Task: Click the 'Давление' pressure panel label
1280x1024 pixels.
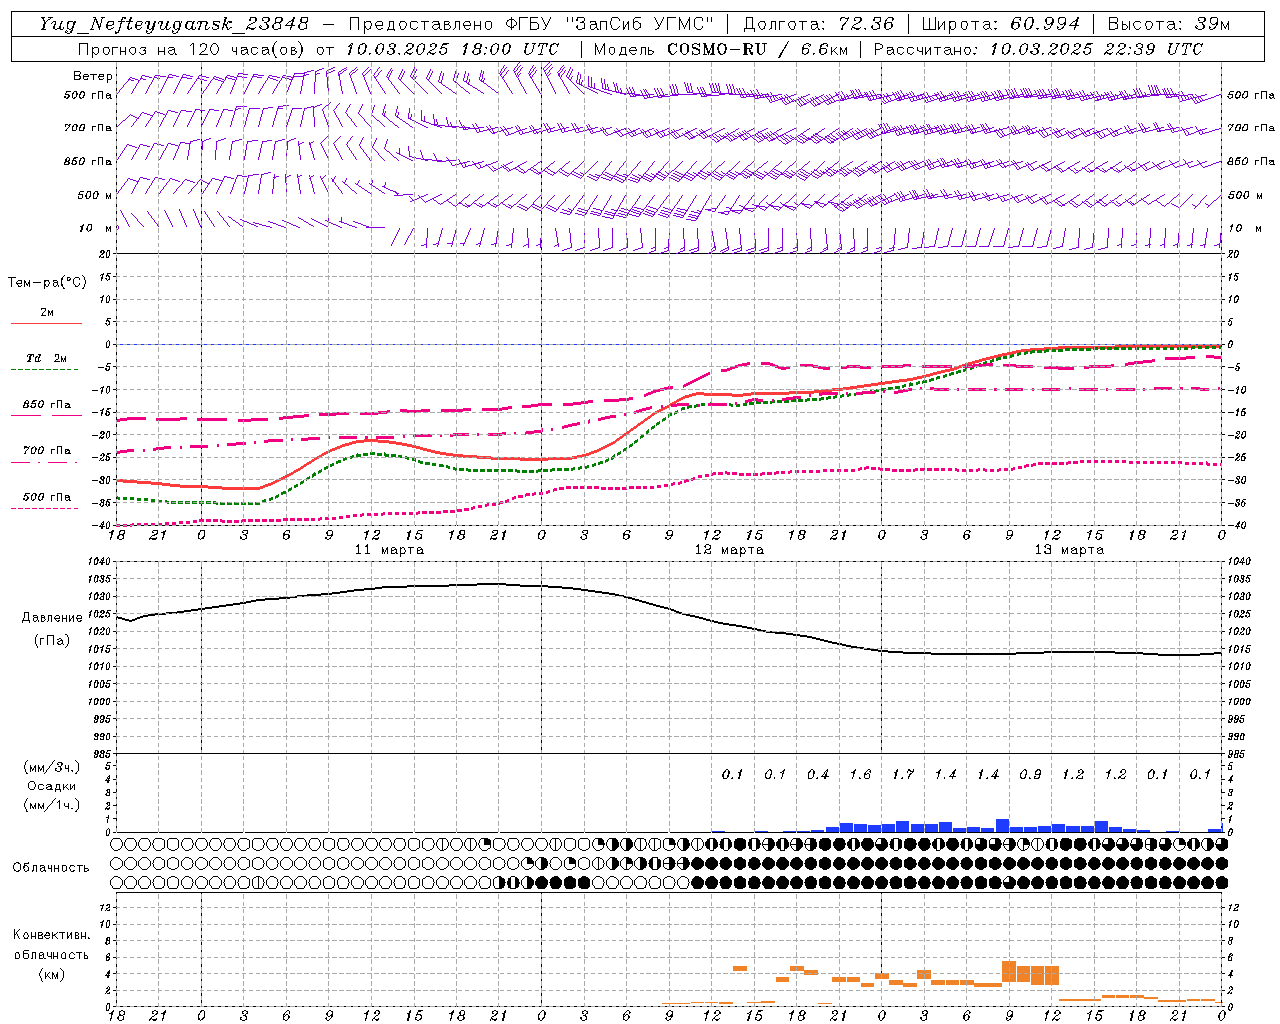Action: (52, 618)
